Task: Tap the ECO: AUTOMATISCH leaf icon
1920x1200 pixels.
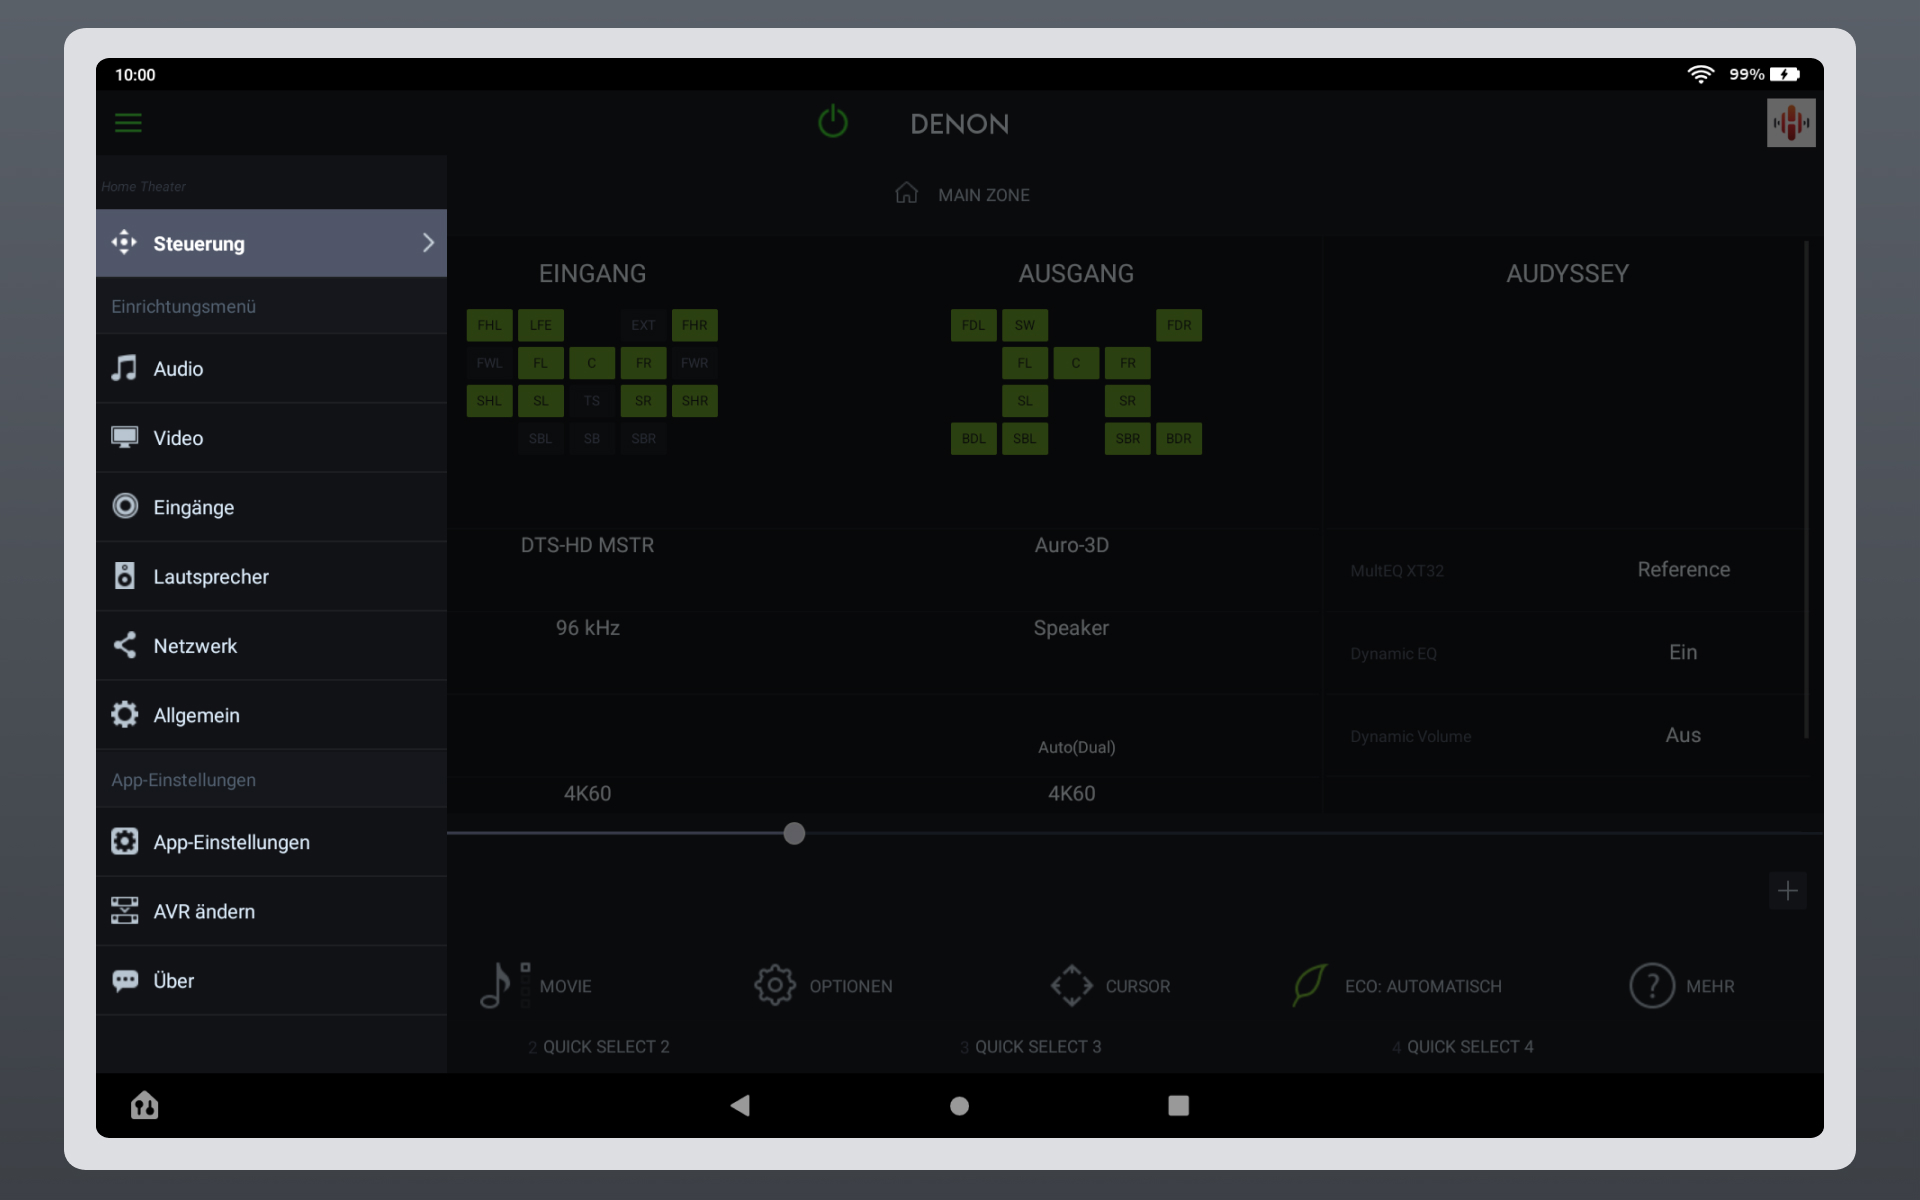Action: 1308,985
